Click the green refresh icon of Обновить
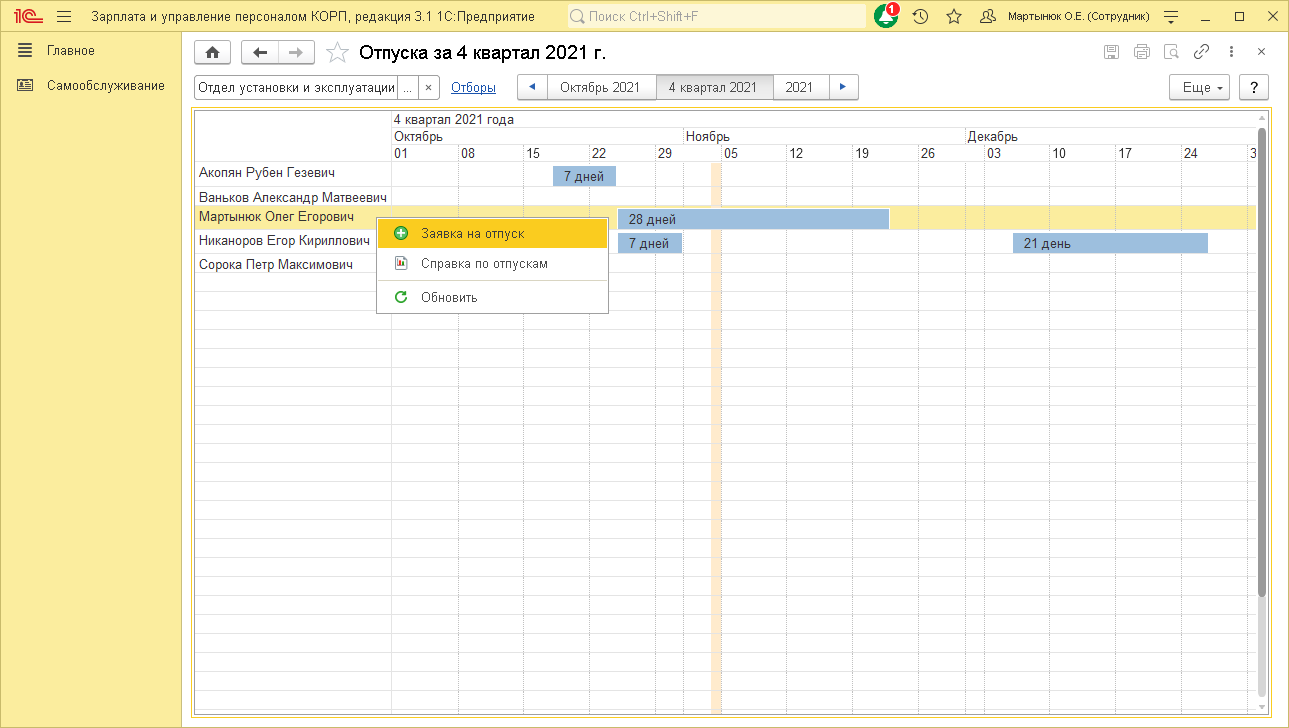 (401, 297)
